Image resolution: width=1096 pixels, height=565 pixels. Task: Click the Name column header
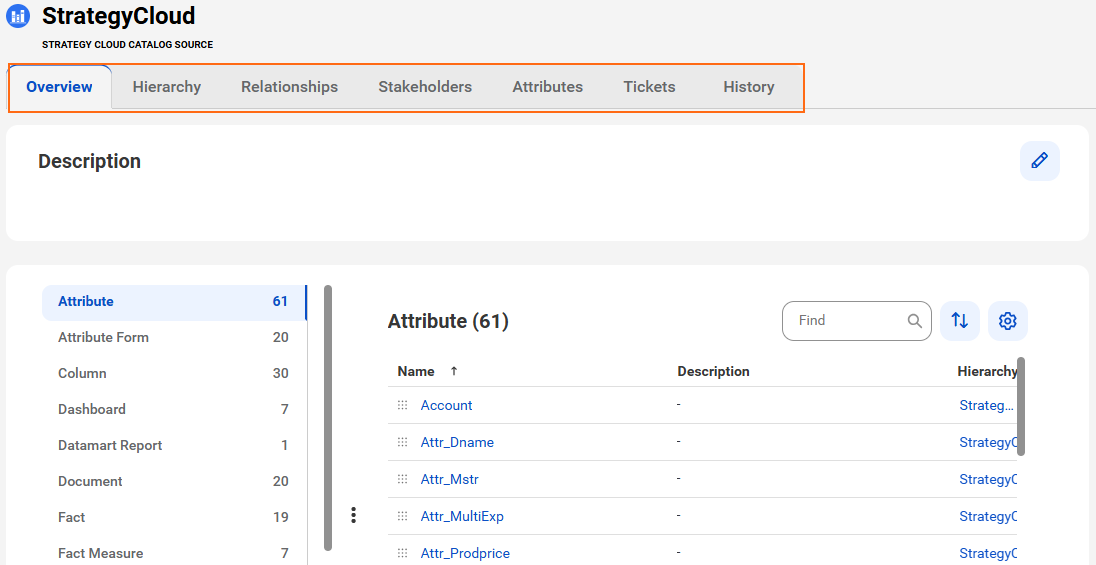[416, 371]
